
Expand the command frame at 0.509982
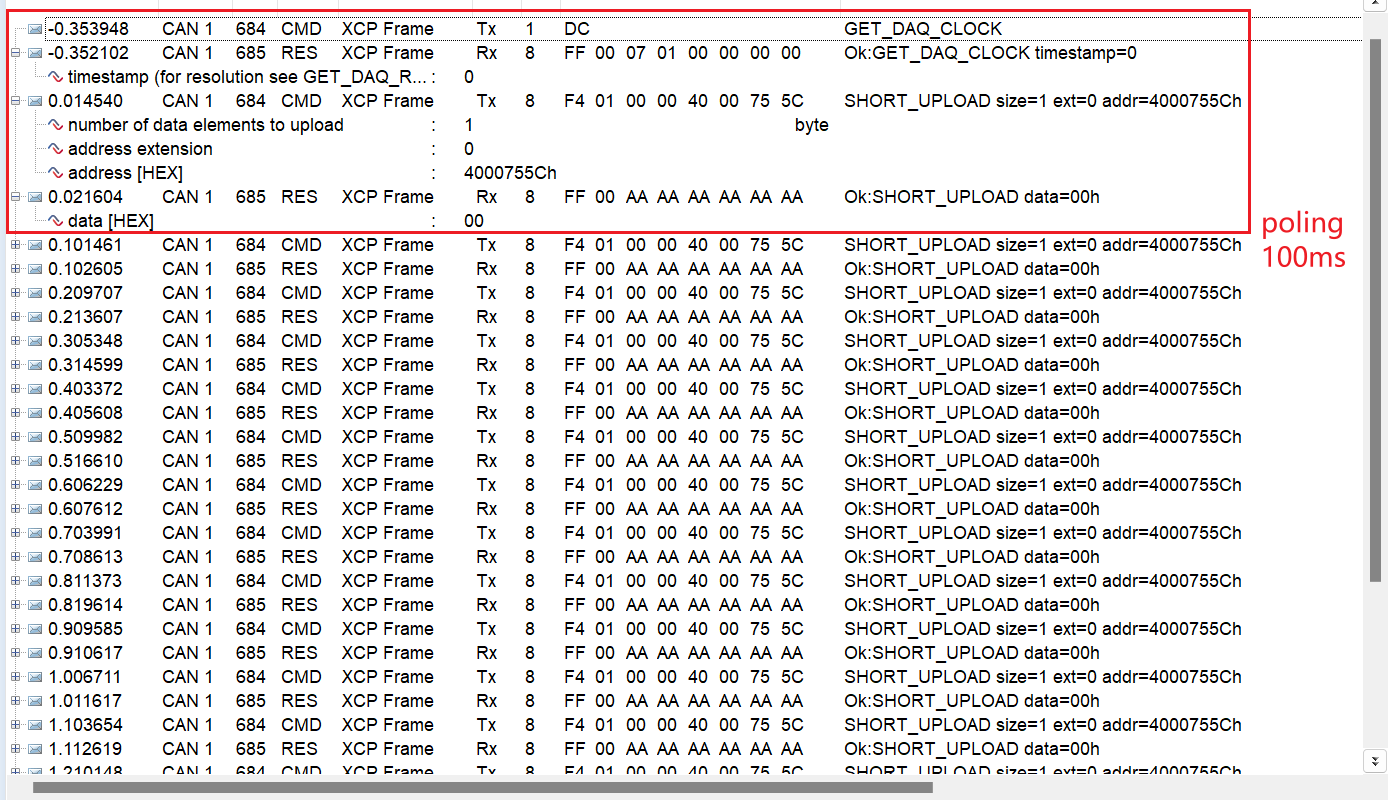click(x=15, y=437)
